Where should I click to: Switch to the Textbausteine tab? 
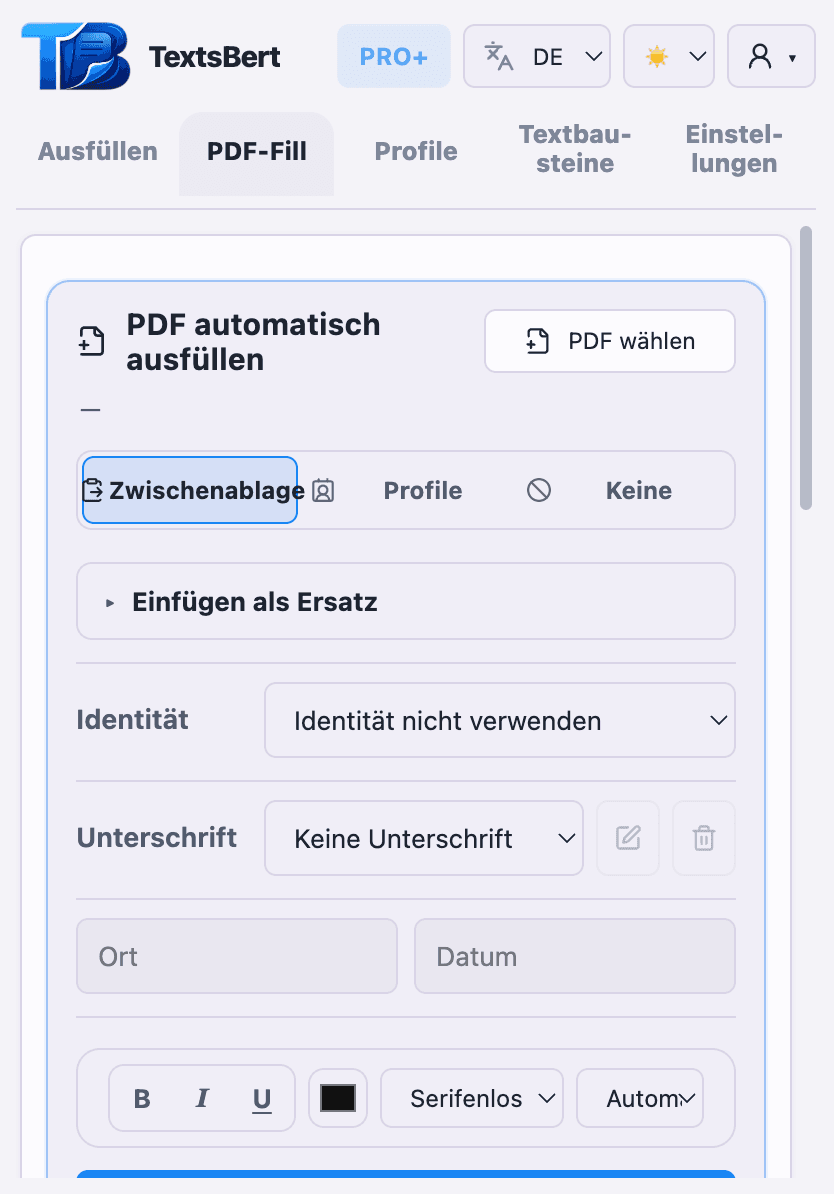coord(574,151)
